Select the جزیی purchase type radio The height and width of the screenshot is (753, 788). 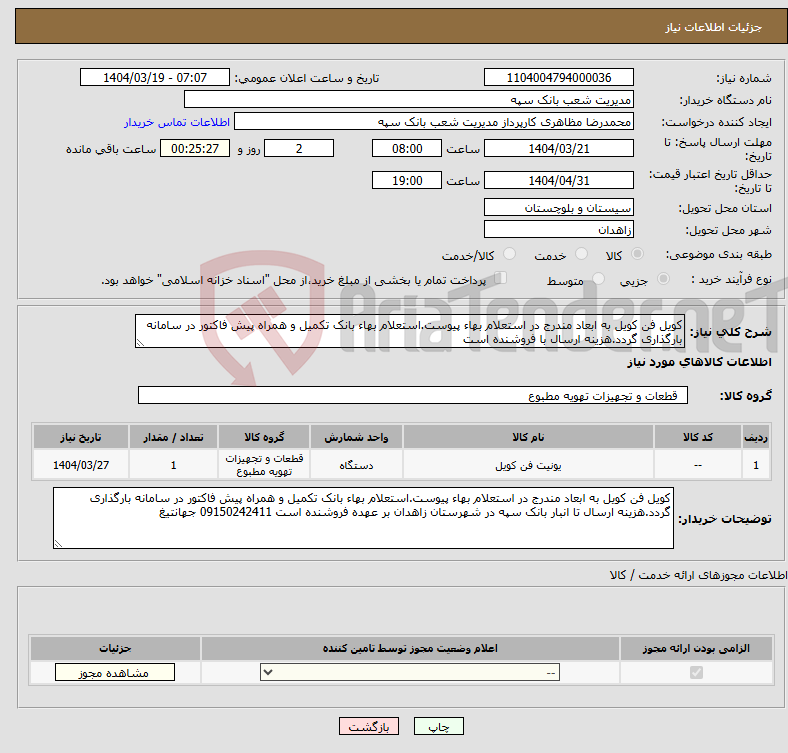[x=663, y=278]
